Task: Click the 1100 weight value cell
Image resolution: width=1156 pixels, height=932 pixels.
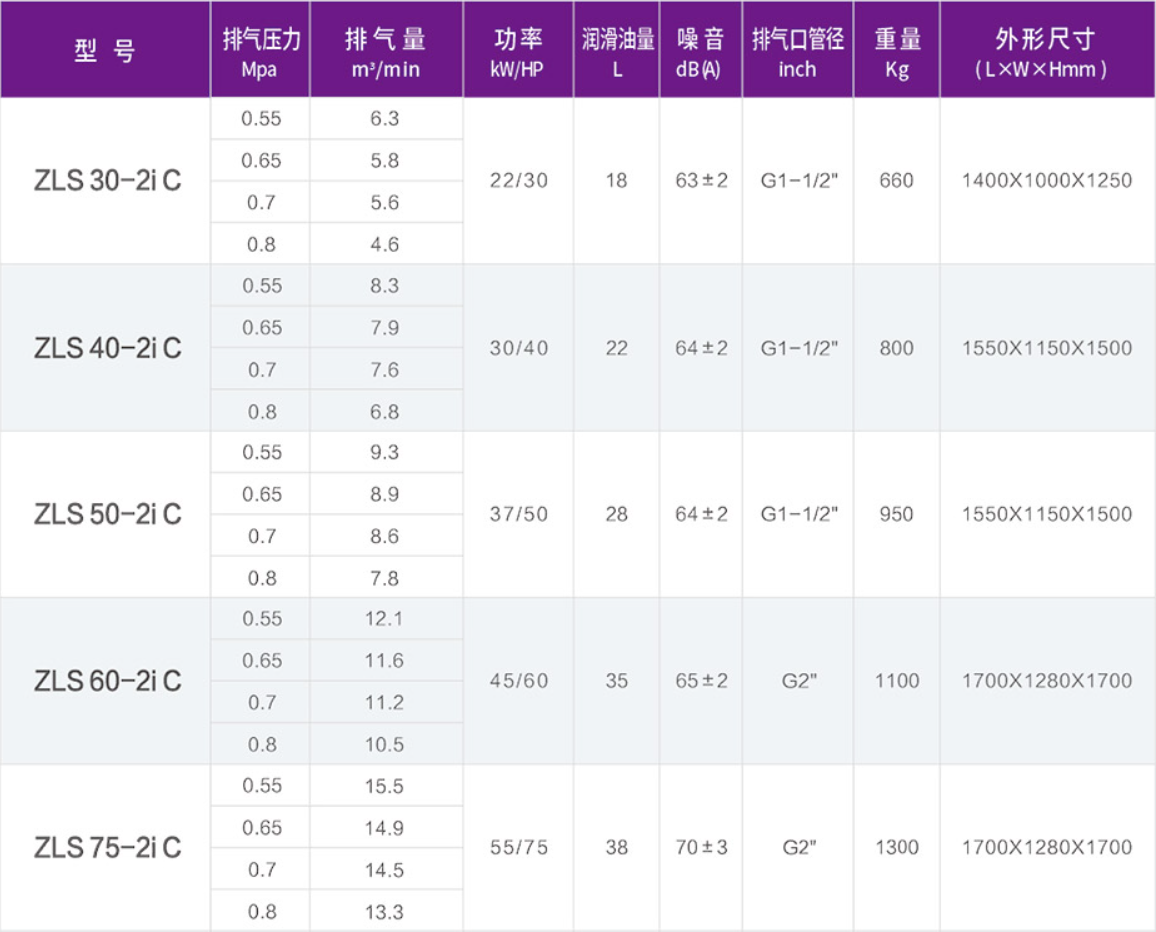Action: point(896,681)
